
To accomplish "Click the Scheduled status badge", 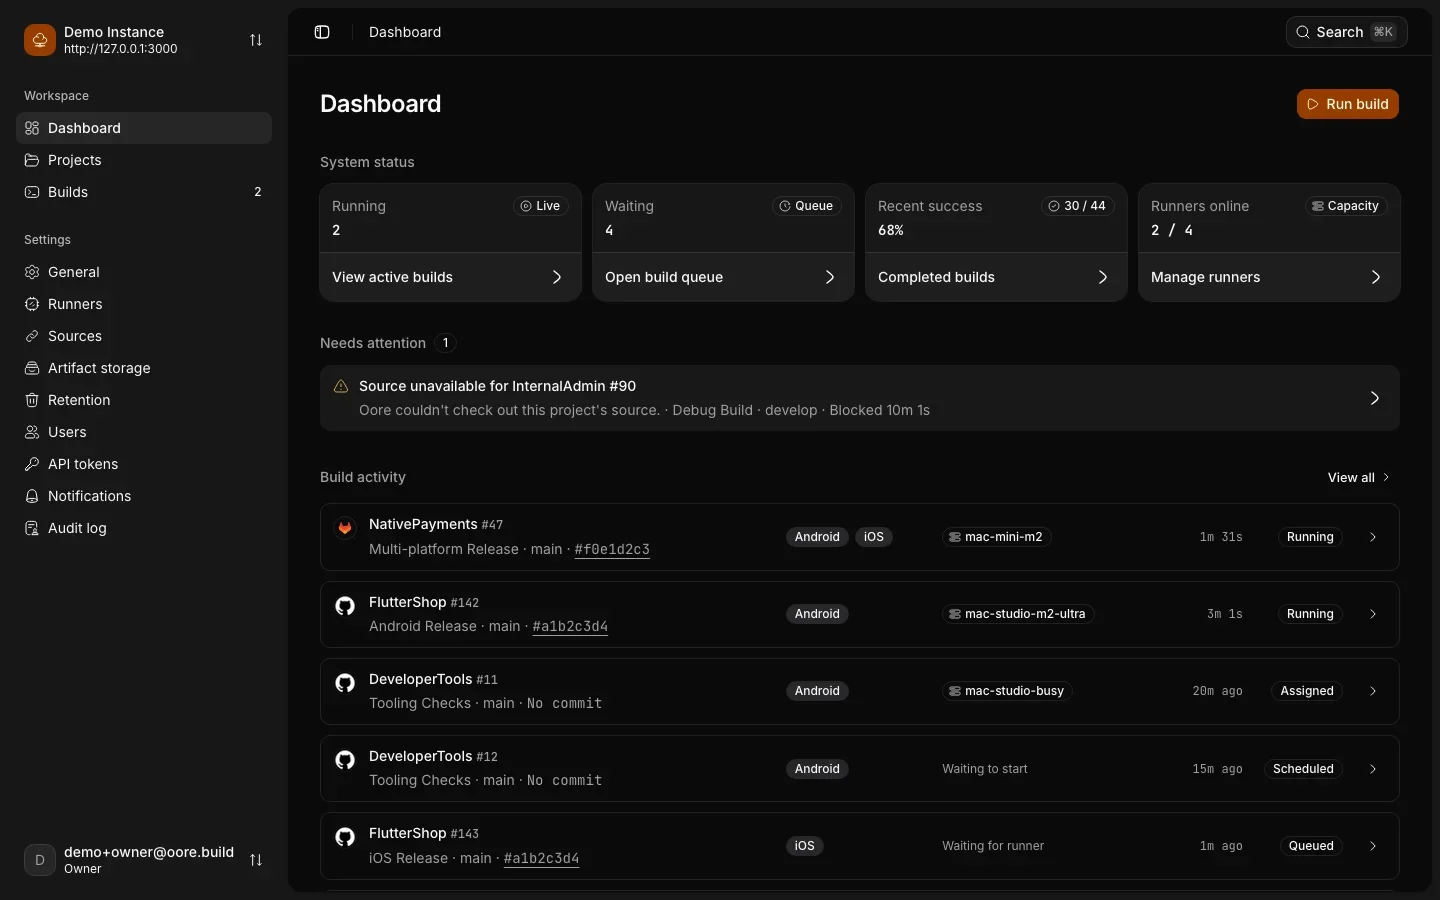I will tap(1303, 769).
